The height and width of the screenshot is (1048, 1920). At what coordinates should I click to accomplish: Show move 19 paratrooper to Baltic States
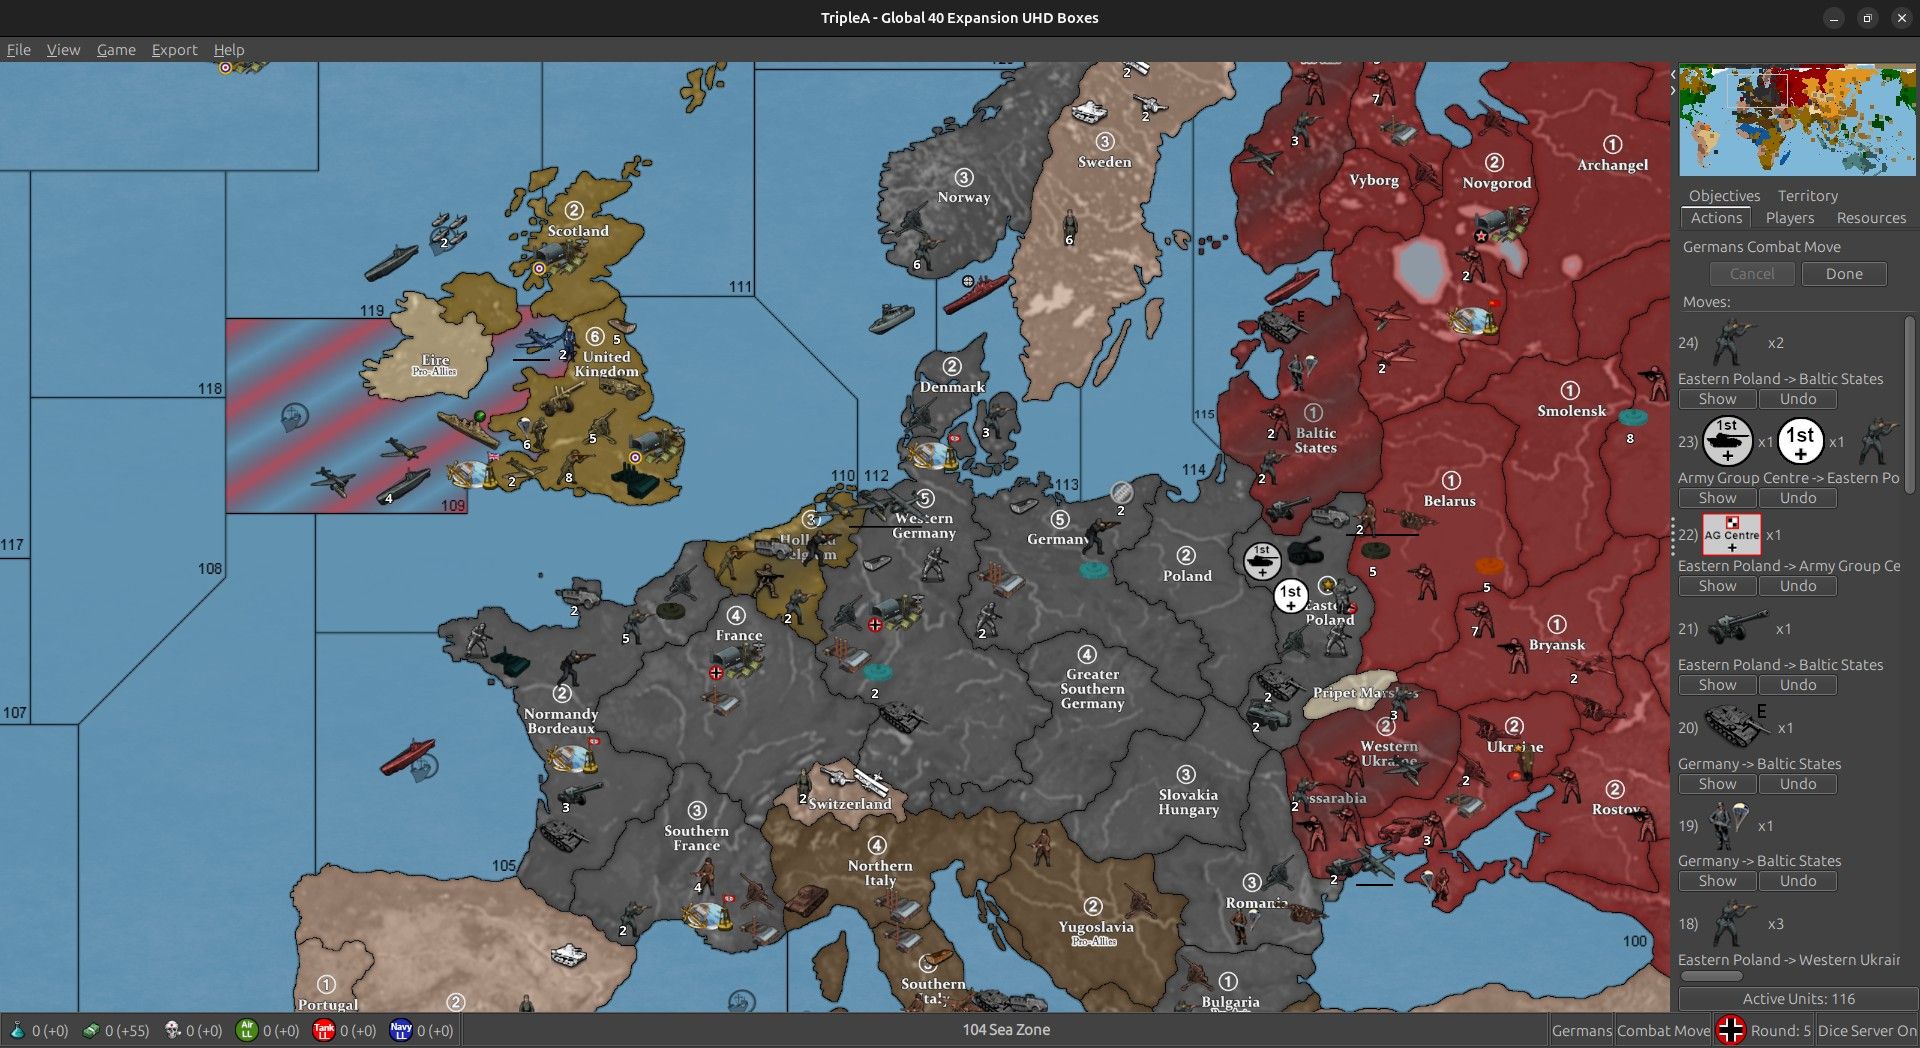tap(1717, 881)
